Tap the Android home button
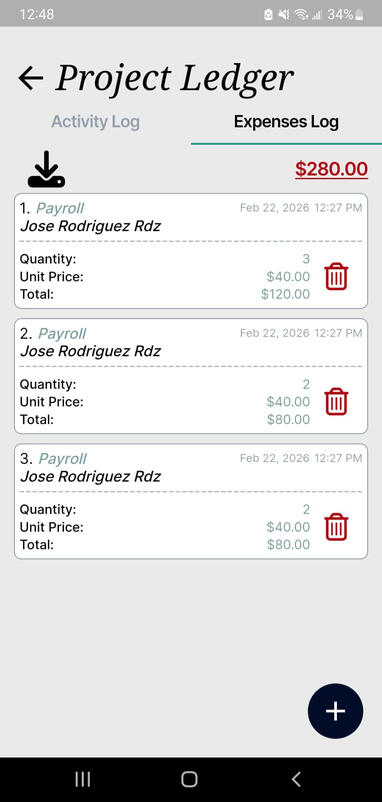 point(189,779)
